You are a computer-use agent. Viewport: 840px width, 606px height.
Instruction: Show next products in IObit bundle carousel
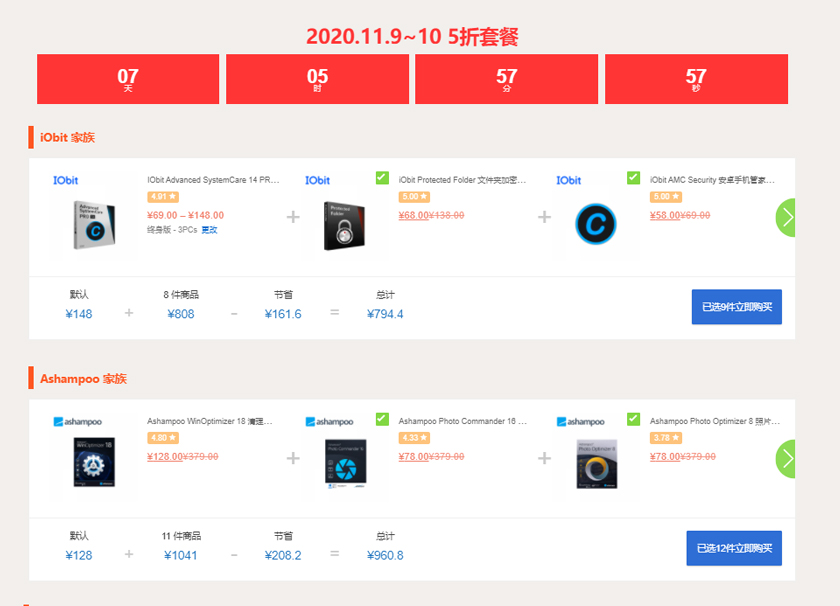[x=787, y=217]
